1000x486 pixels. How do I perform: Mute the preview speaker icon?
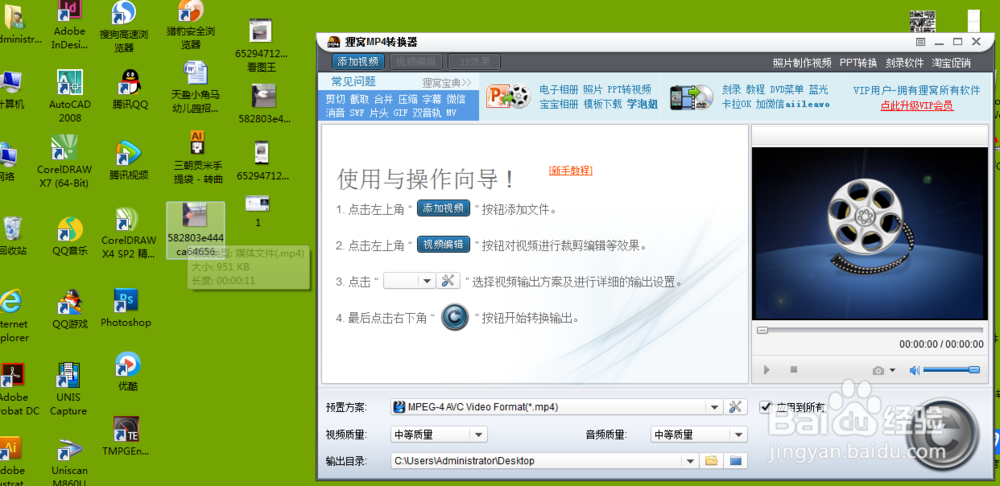pyautogui.click(x=915, y=370)
